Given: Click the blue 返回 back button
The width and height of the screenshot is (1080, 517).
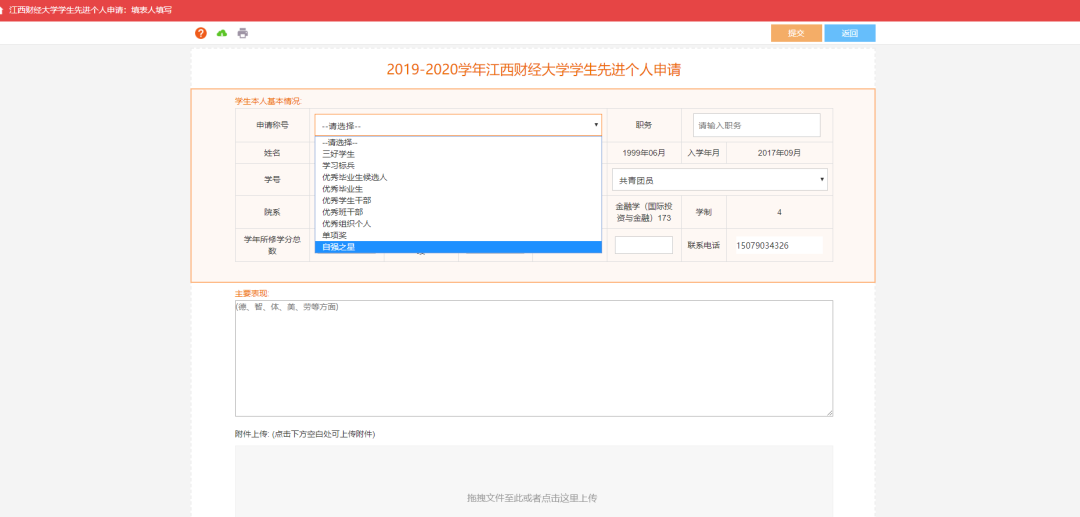Looking at the screenshot, I should click(x=850, y=33).
